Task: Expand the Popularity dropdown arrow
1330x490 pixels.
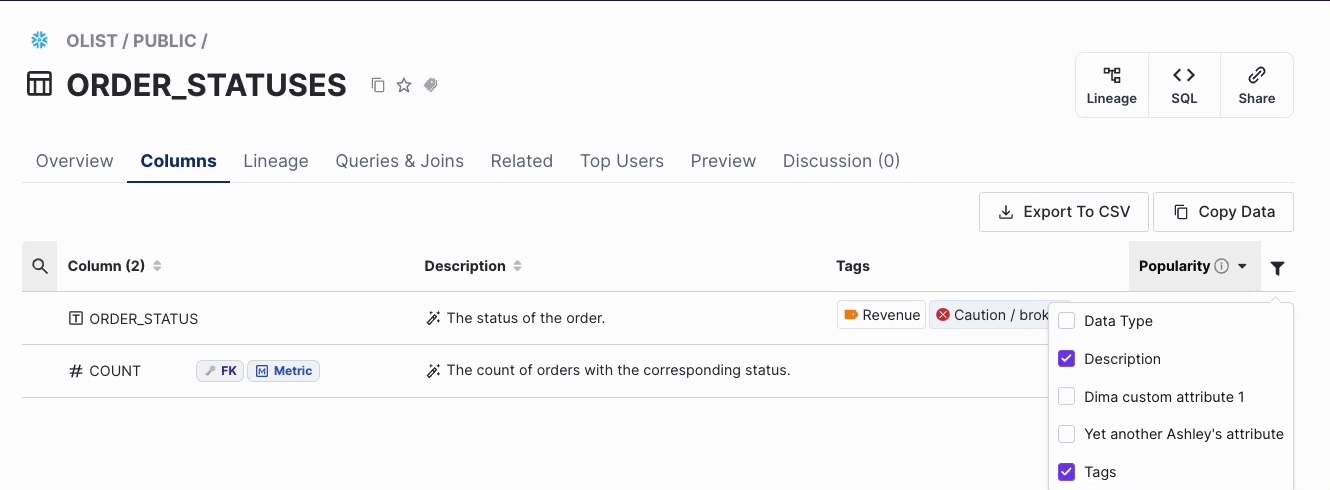Action: click(x=1242, y=266)
